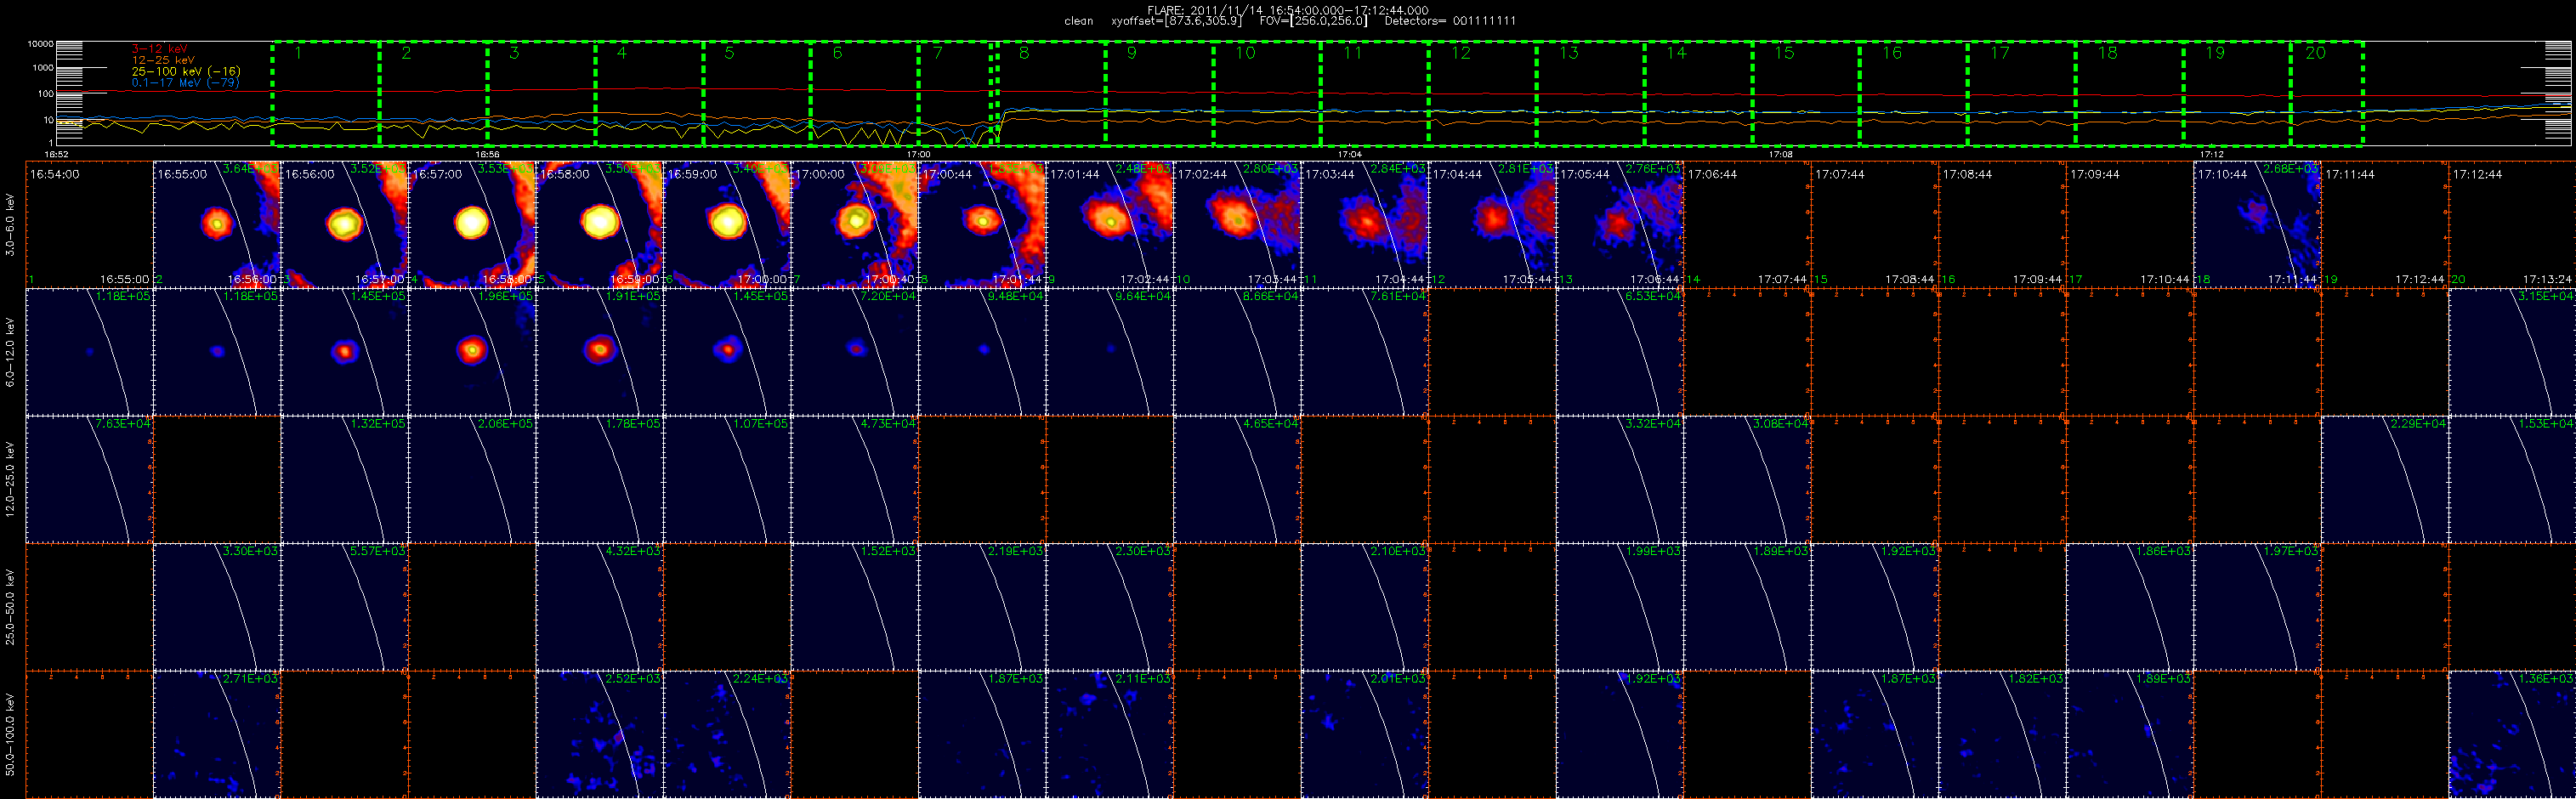Select the 25.0-50.0 keV image labeled 4.32E+03

pos(600,607)
